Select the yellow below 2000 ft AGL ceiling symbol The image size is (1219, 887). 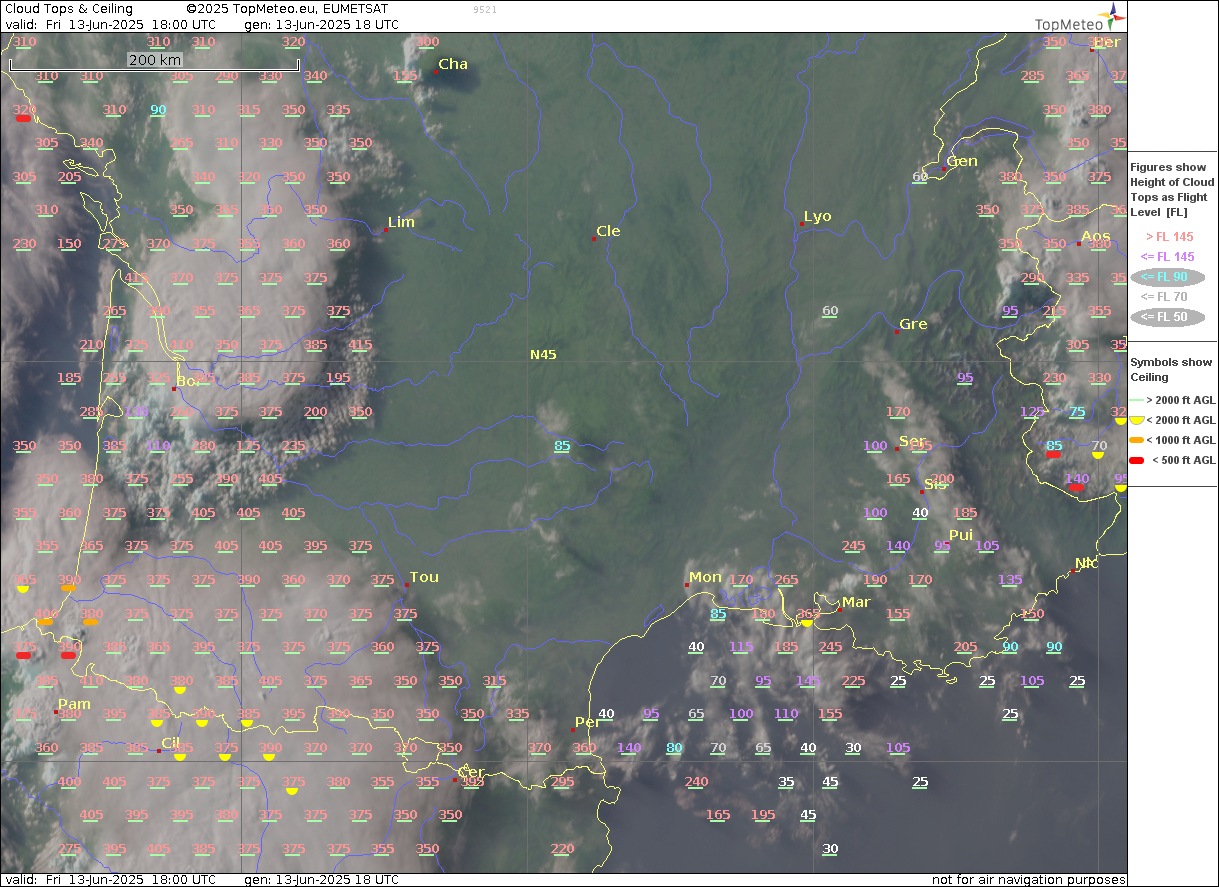point(1138,420)
